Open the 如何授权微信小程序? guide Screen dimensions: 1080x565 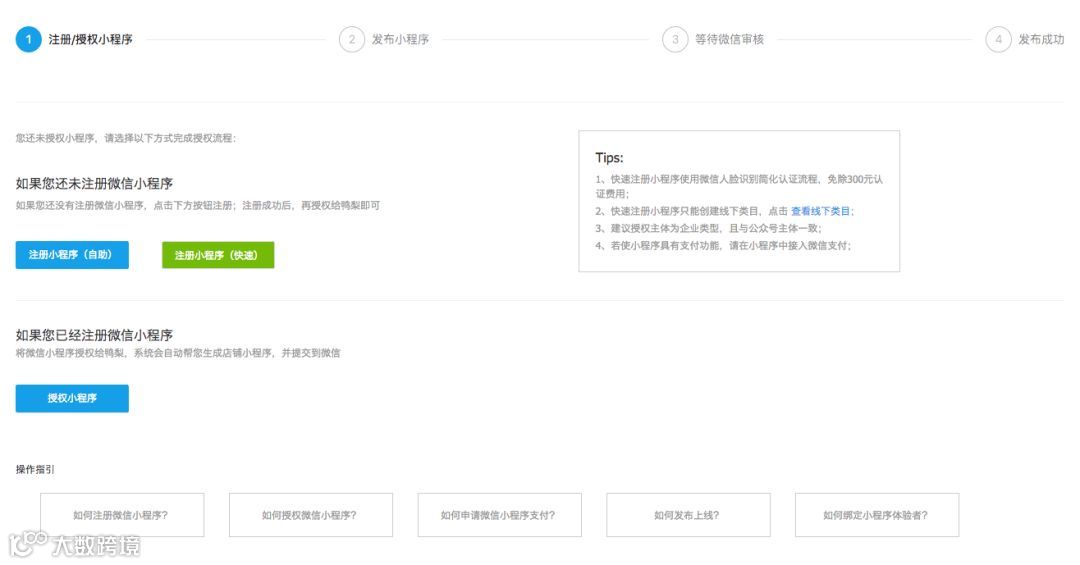click(311, 515)
